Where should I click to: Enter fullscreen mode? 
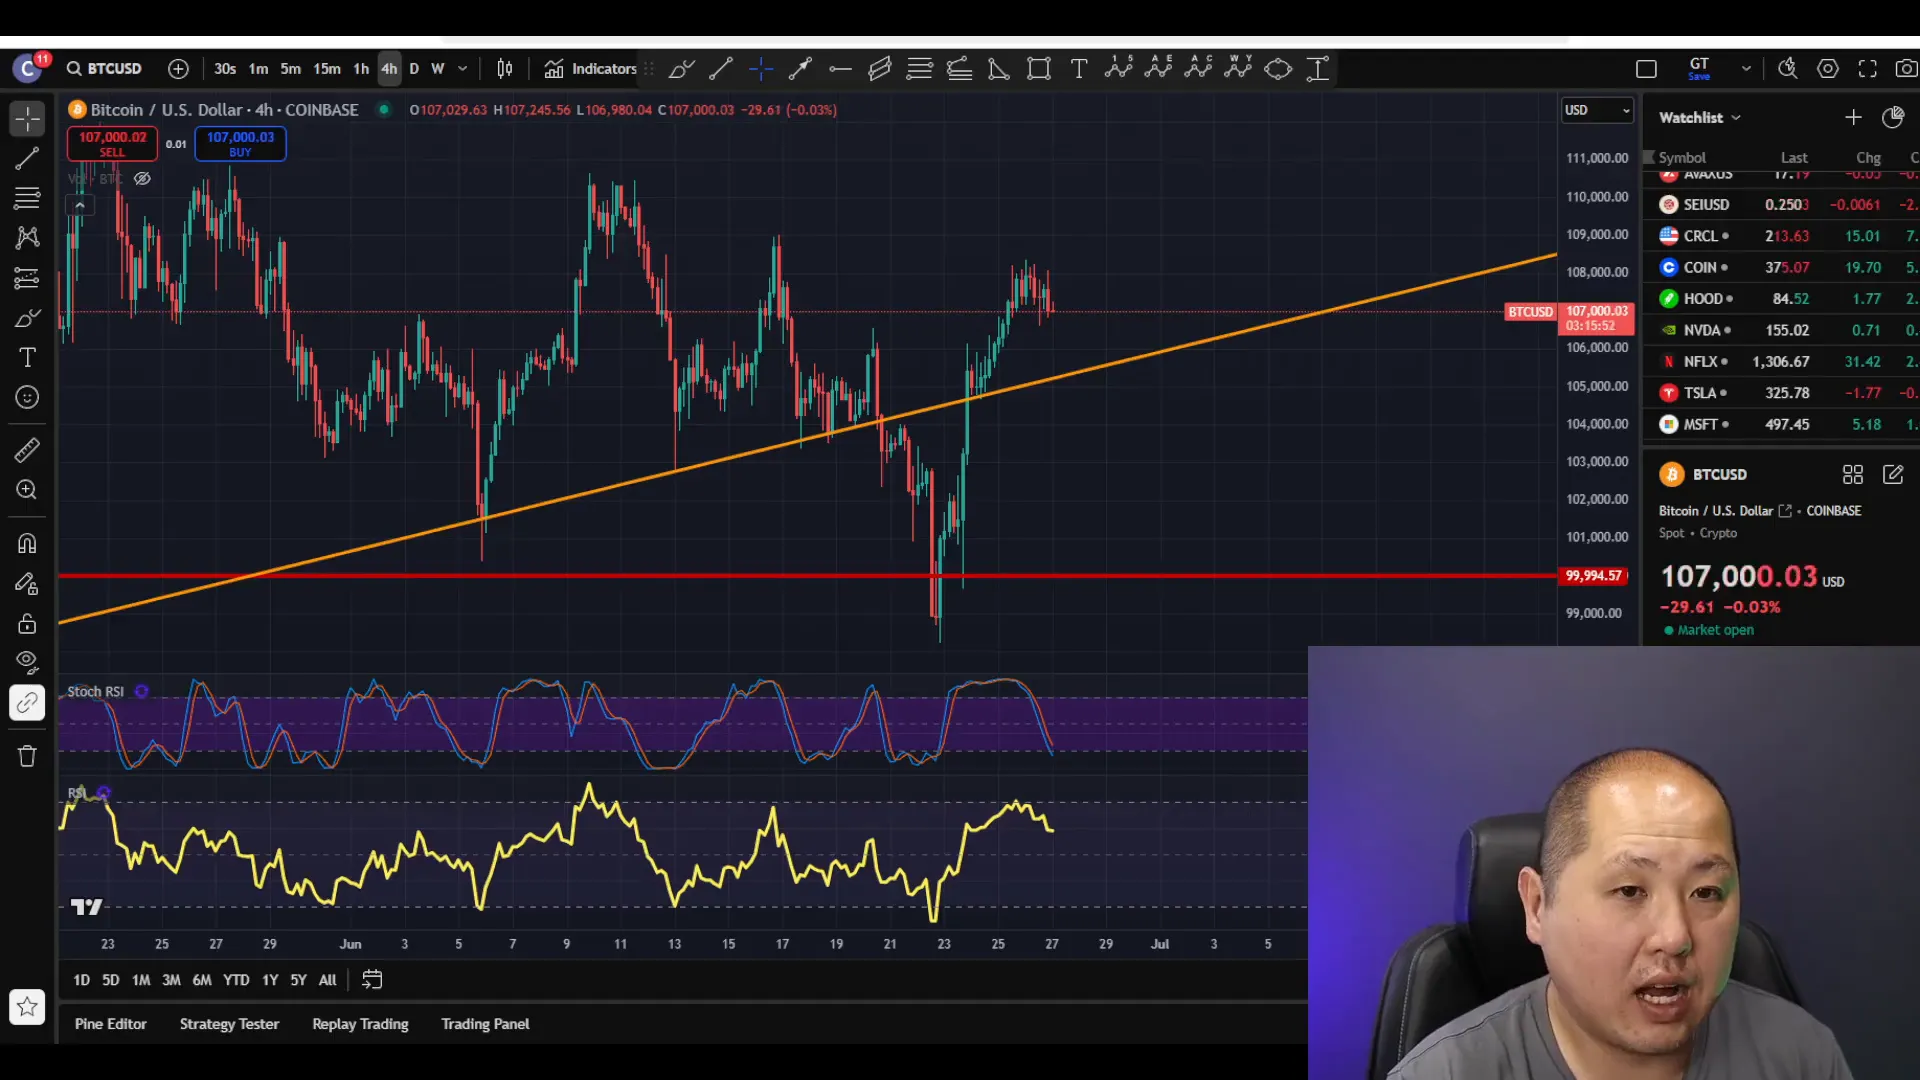pyautogui.click(x=1868, y=69)
